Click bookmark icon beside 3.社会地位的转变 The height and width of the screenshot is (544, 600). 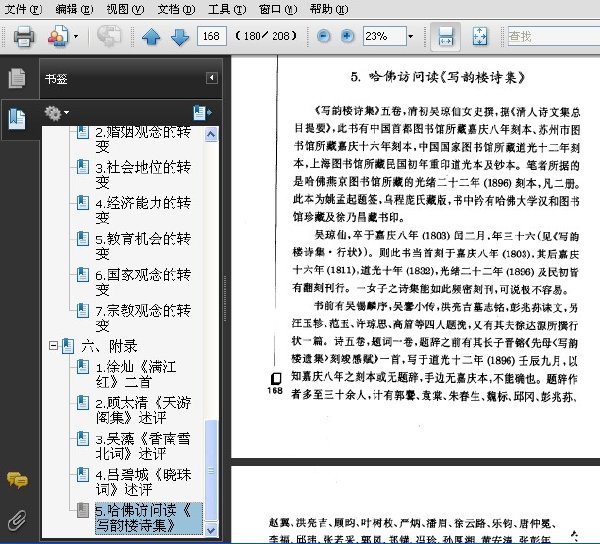tap(83, 167)
